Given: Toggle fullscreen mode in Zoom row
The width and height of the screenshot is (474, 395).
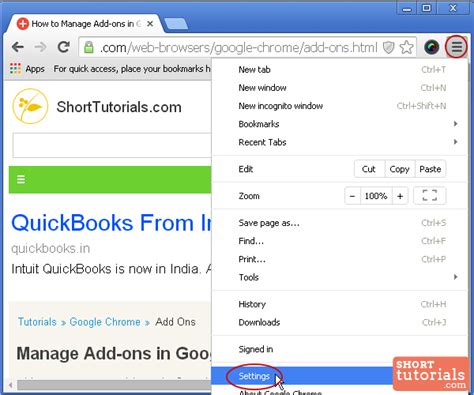Looking at the screenshot, I should 430,196.
